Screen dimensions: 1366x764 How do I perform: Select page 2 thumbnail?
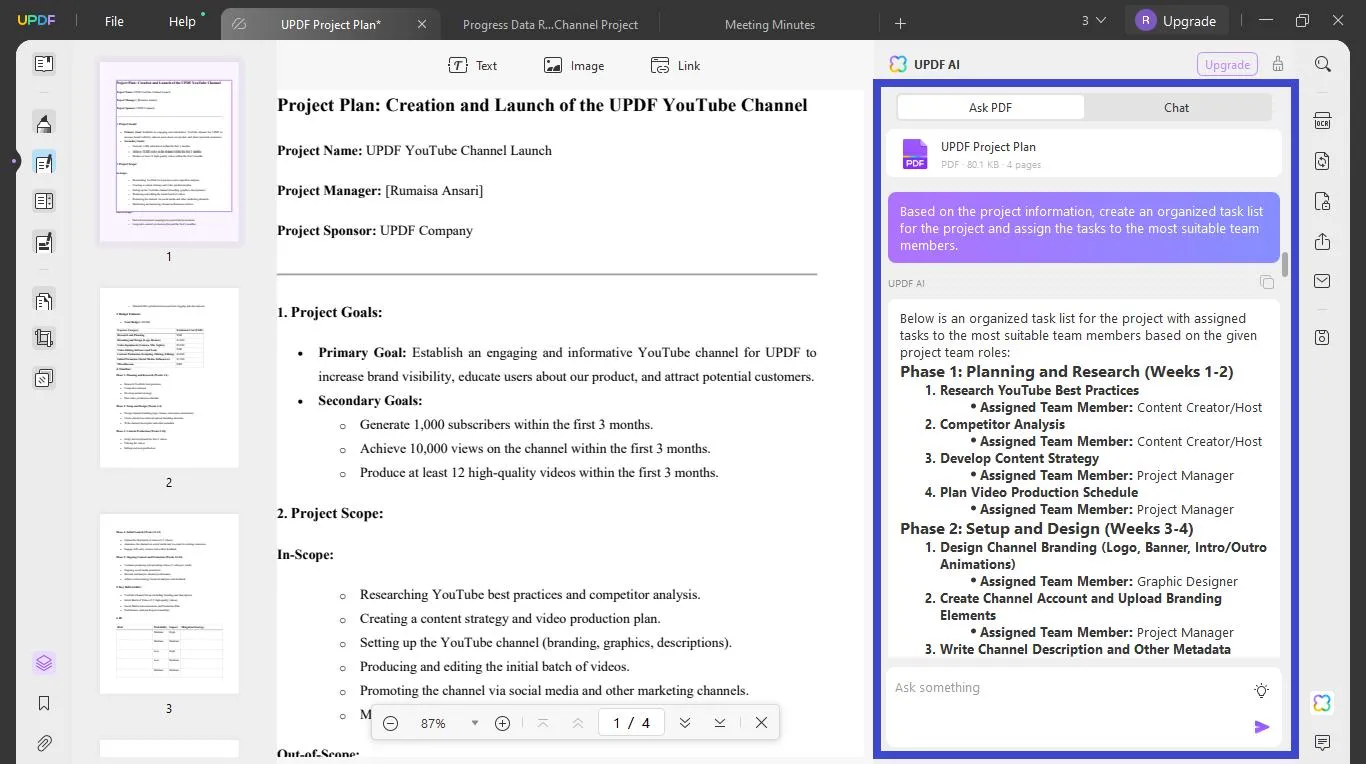(x=169, y=377)
